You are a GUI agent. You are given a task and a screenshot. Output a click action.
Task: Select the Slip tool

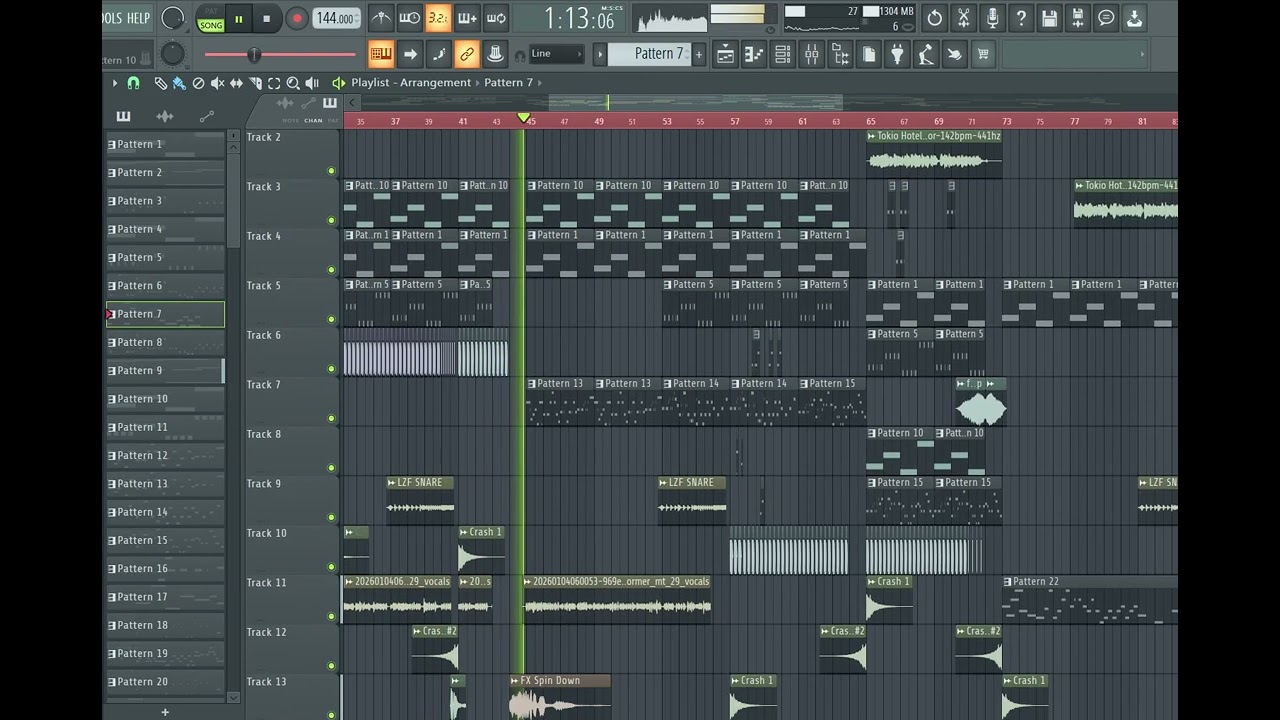(236, 83)
